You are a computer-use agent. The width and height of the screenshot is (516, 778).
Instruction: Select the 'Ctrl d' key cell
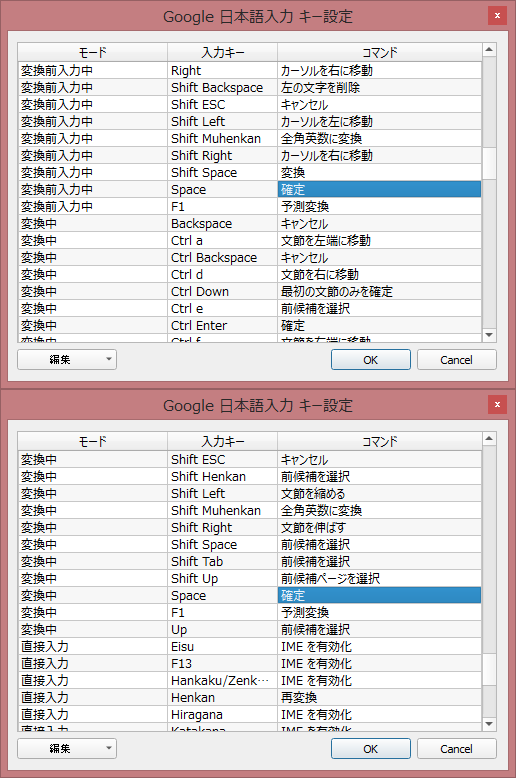pyautogui.click(x=222, y=274)
